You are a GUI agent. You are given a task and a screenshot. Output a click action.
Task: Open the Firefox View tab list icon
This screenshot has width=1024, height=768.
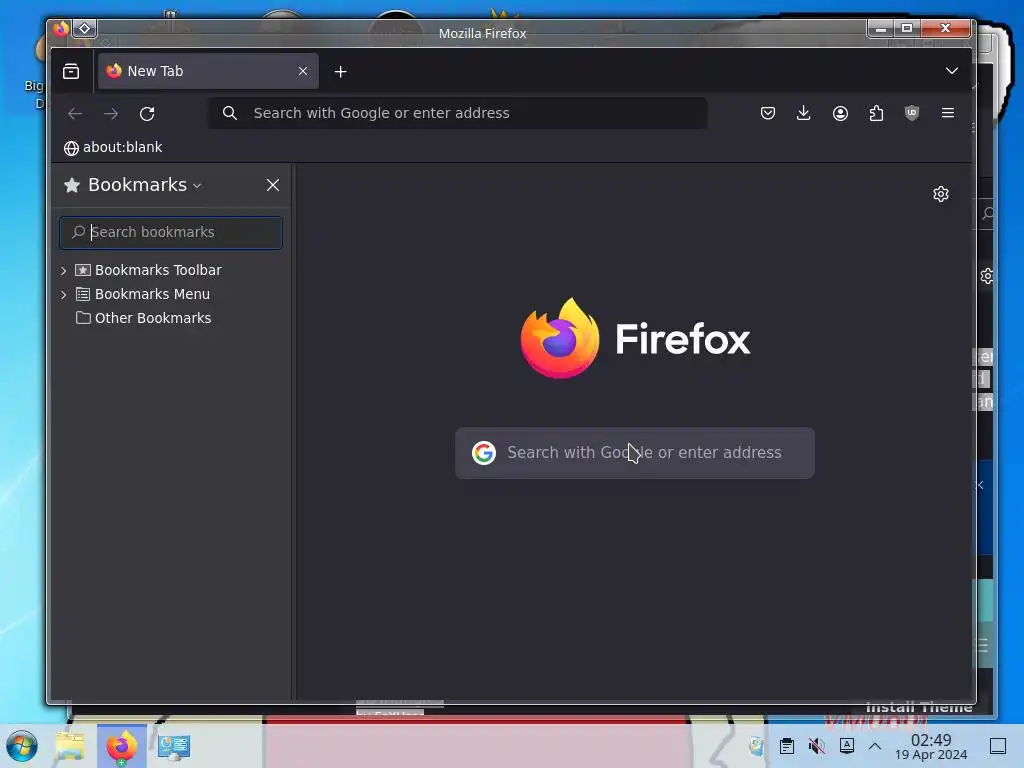[x=71, y=71]
